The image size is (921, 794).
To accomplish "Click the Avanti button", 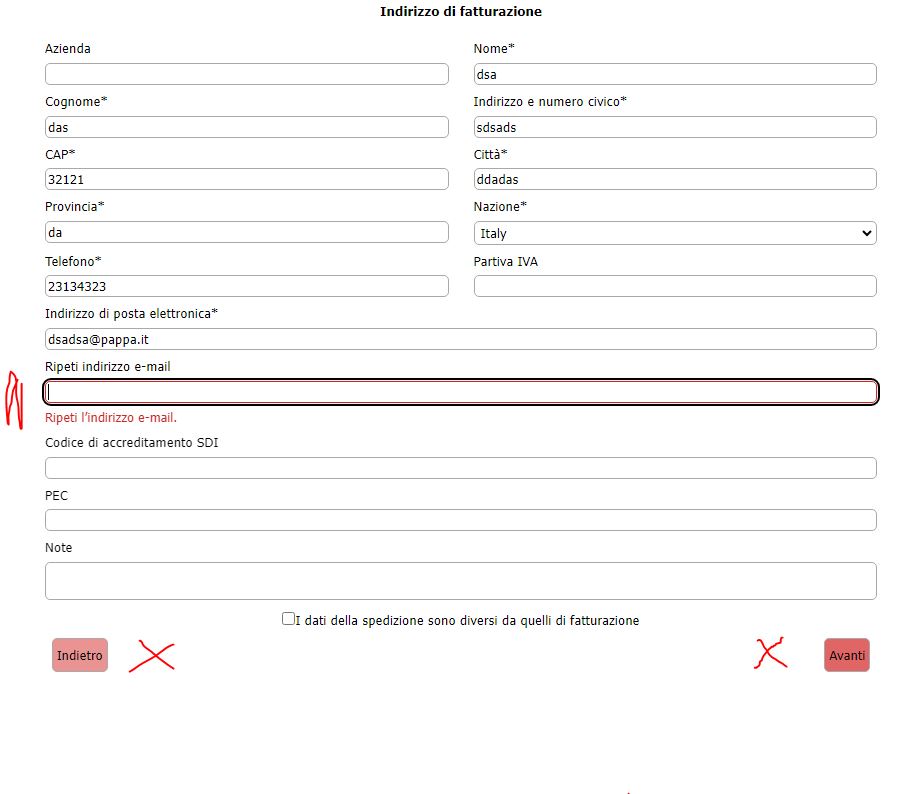I will [x=846, y=655].
